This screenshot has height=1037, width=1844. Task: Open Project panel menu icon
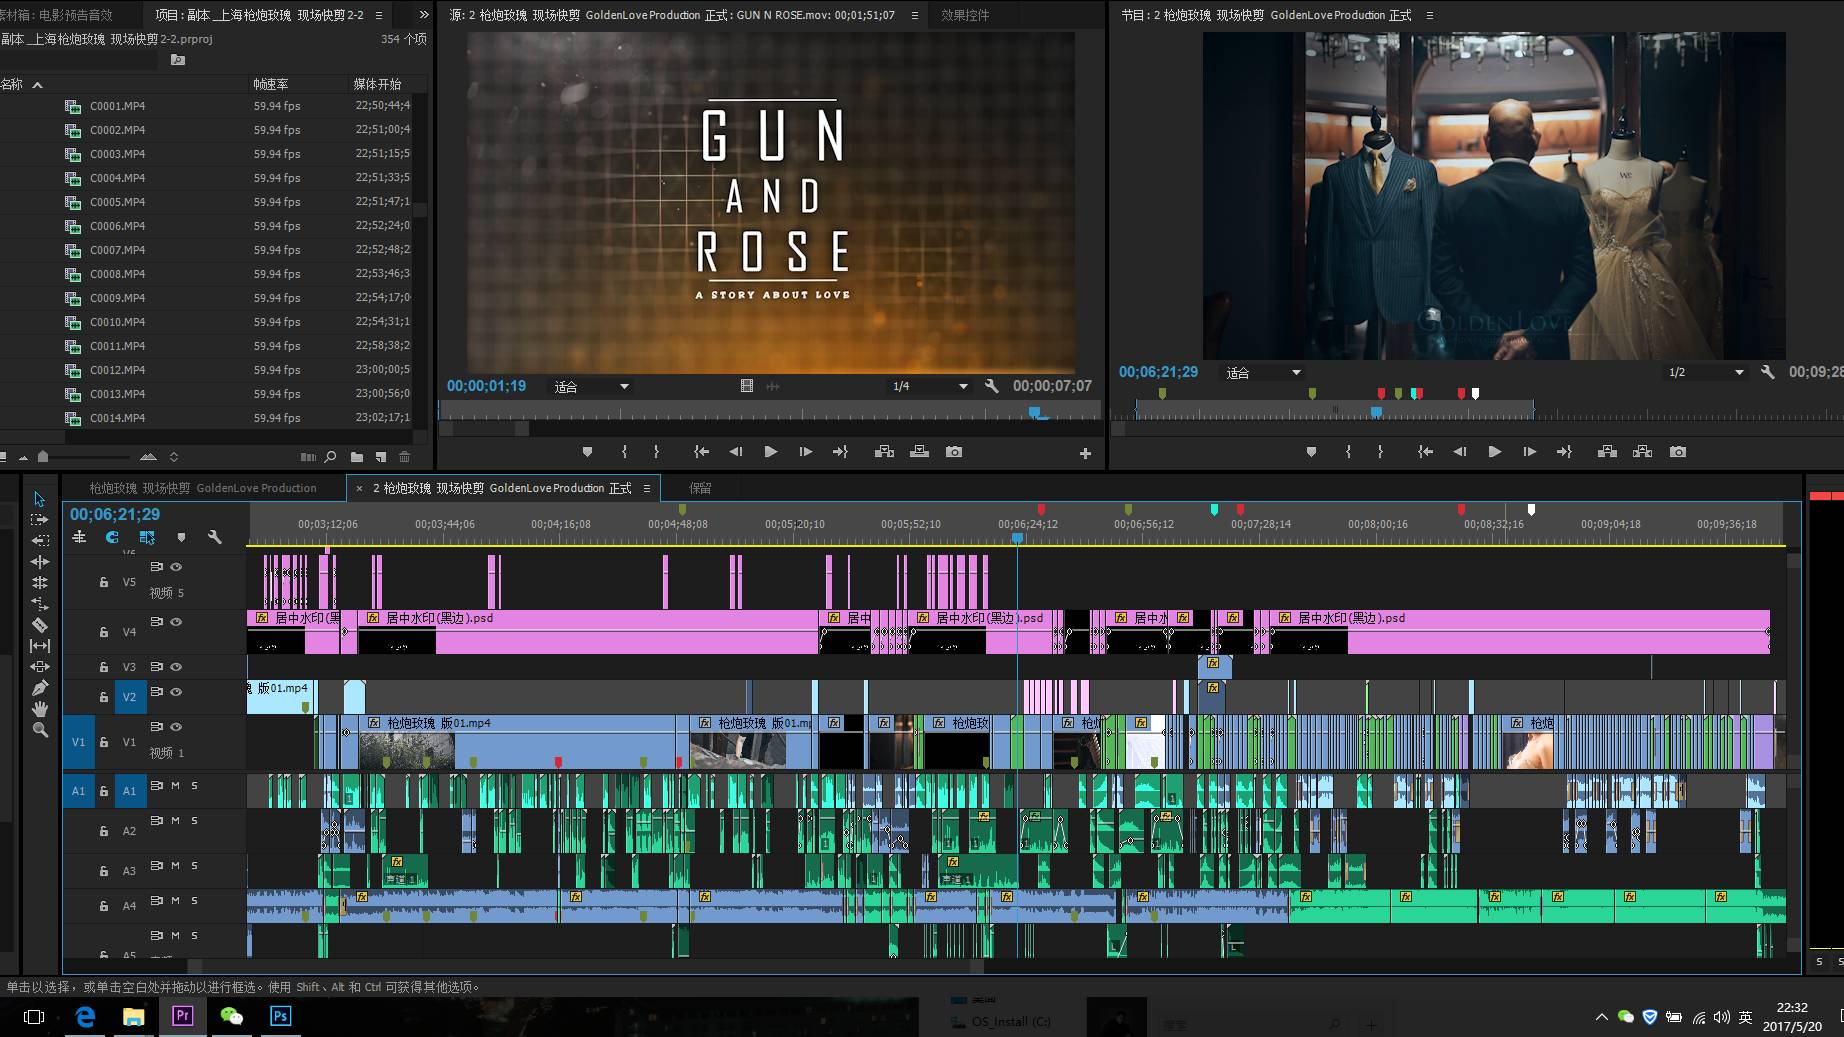click(x=379, y=15)
